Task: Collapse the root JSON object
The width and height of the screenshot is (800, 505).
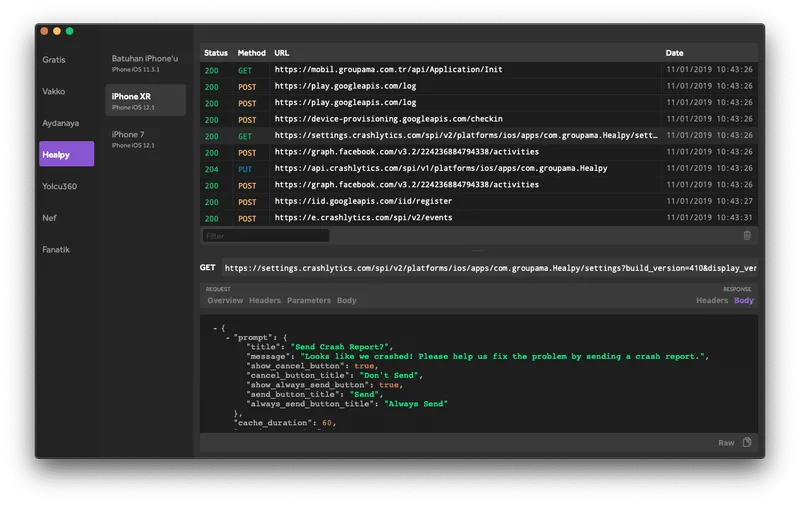Action: 215,328
